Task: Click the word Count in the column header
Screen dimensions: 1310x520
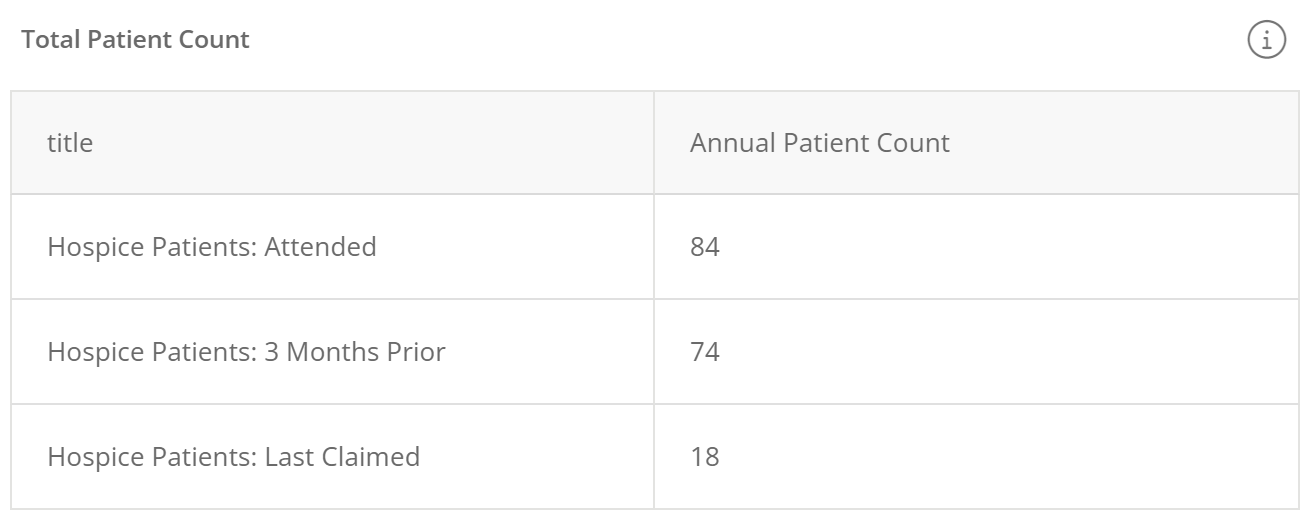Action: coord(912,142)
